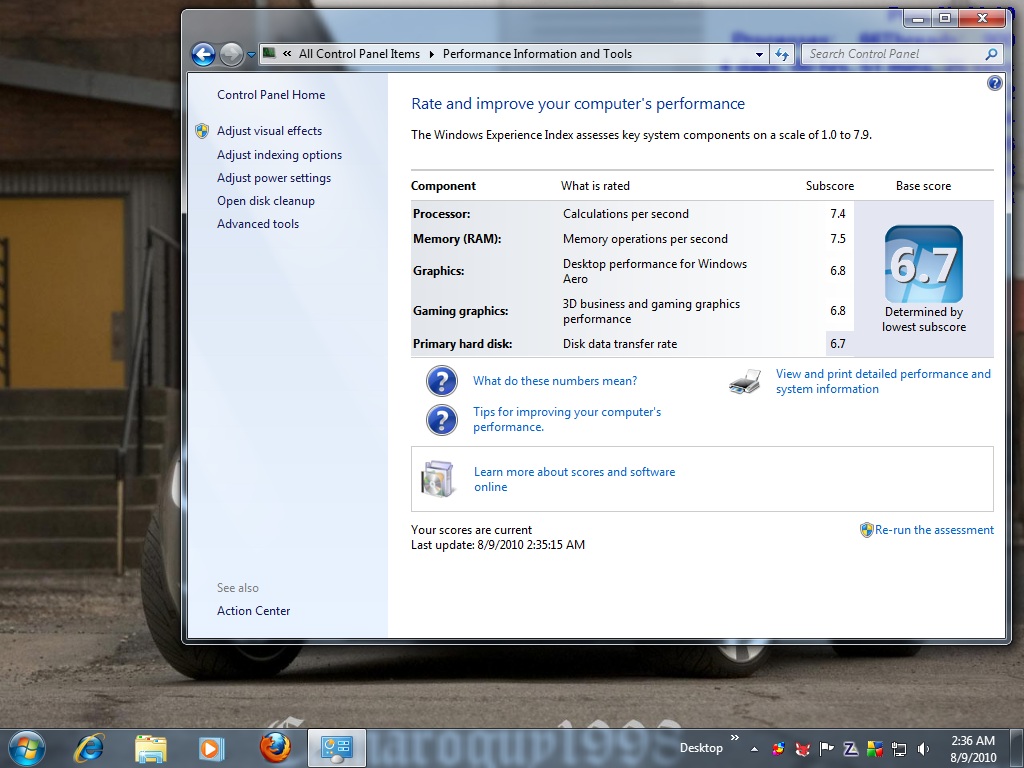This screenshot has width=1024, height=768.
Task: Open Firefox from the taskbar
Action: click(x=273, y=747)
